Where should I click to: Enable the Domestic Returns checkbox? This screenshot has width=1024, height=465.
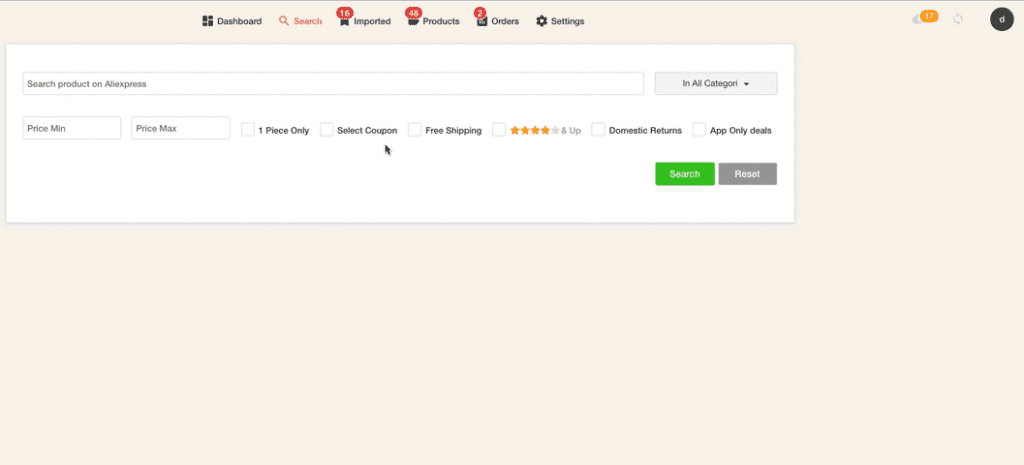pos(598,129)
